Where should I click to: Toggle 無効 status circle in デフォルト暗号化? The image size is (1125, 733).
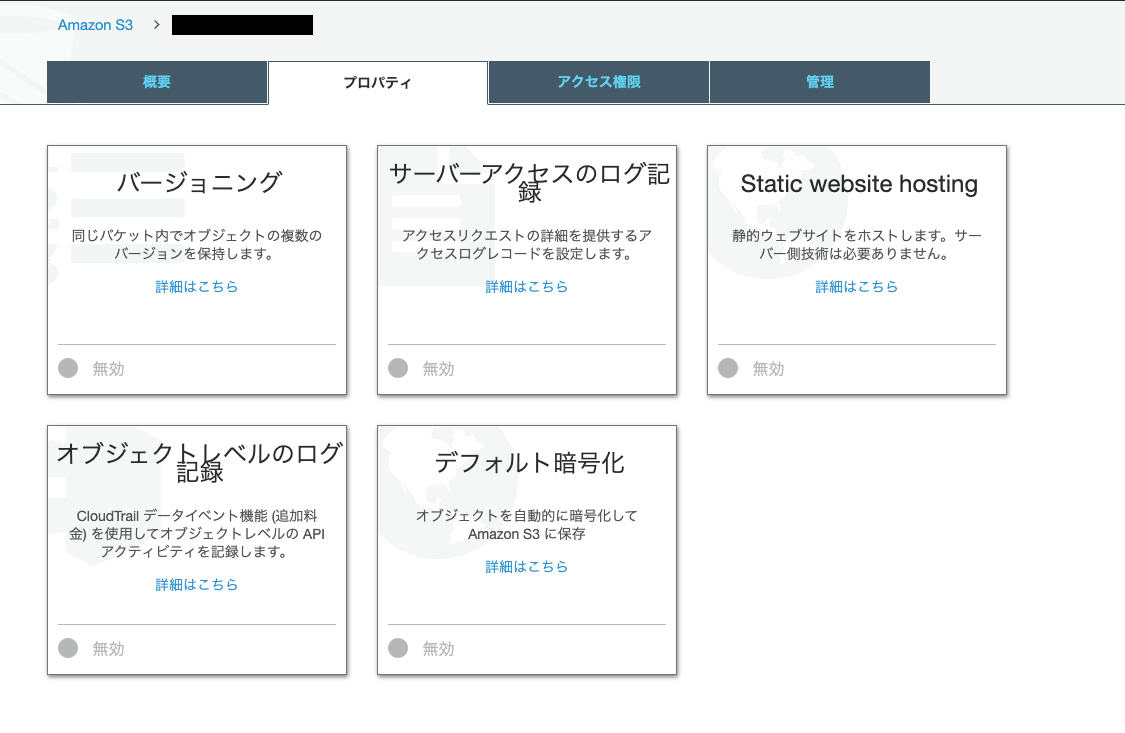point(398,648)
